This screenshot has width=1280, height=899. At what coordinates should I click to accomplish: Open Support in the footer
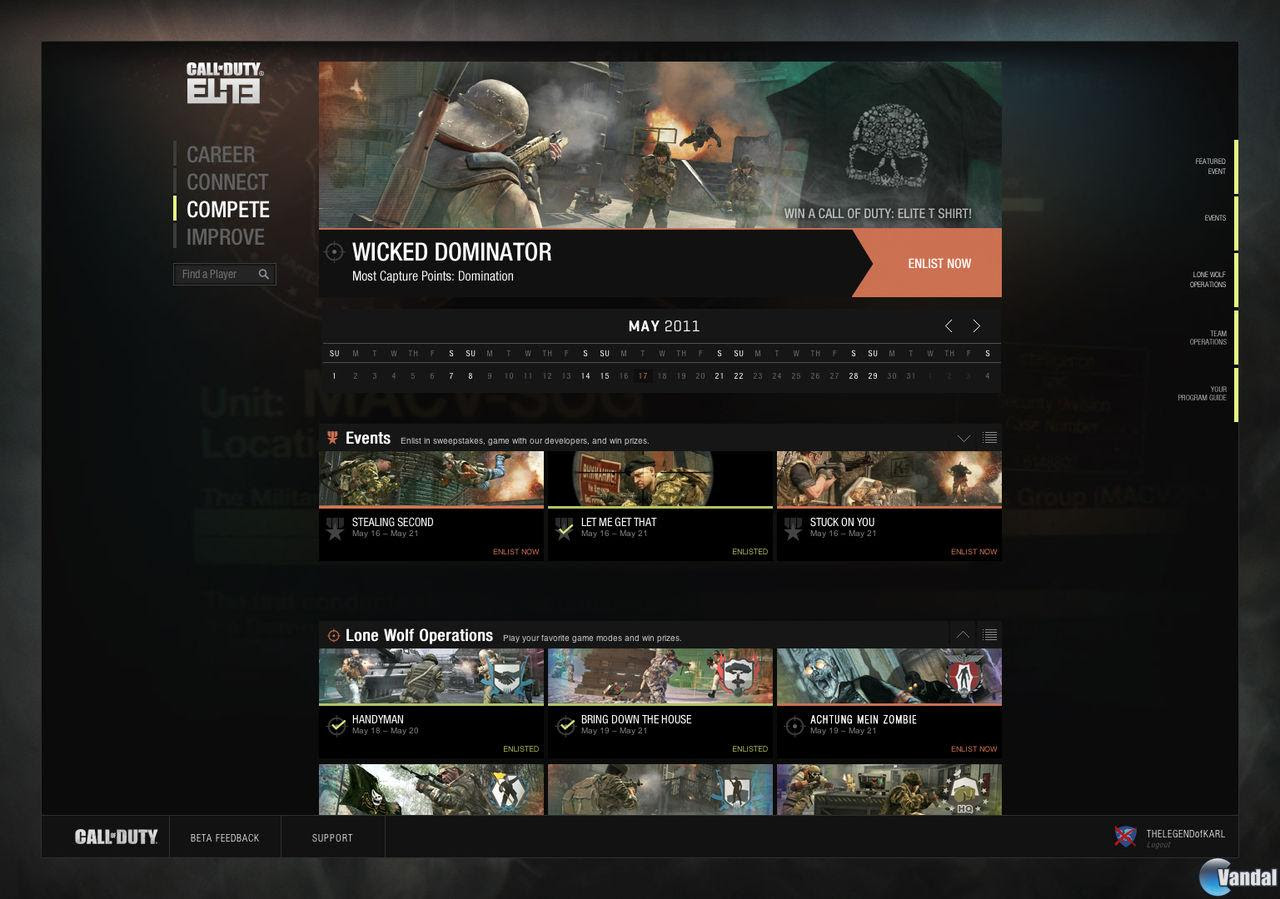pyautogui.click(x=332, y=838)
